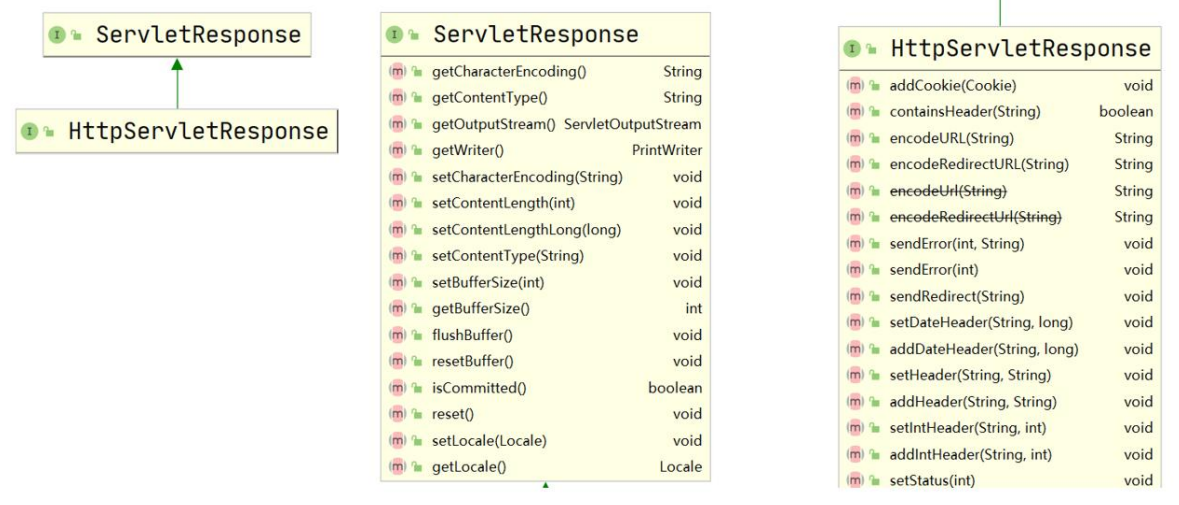Click the green inheritance arrow between the small nodes
Screen dimensions: 1179x505
point(177,84)
